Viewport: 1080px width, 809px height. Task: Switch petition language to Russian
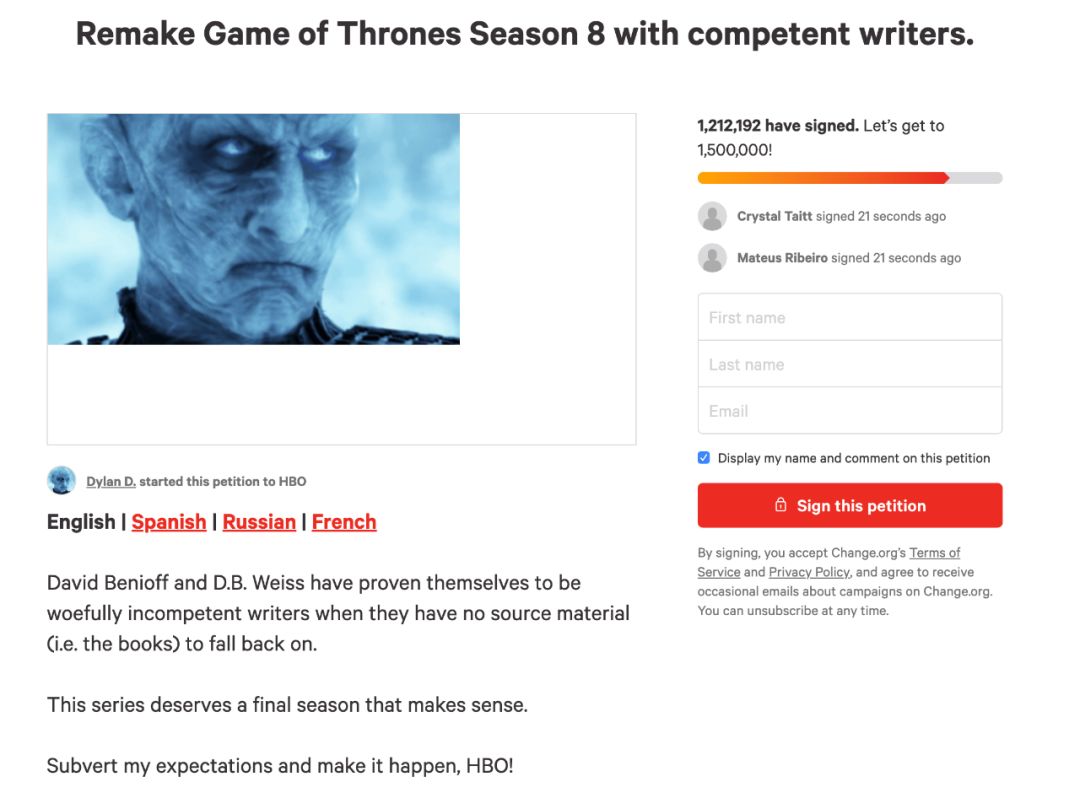click(259, 522)
